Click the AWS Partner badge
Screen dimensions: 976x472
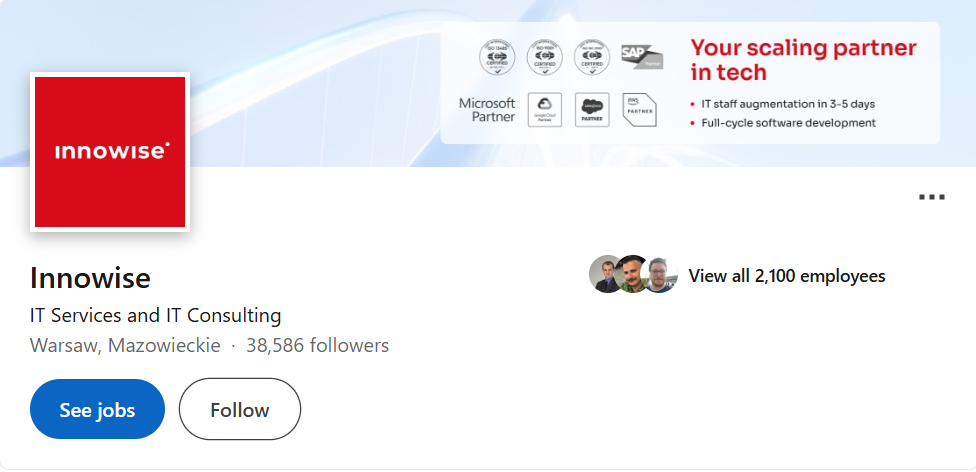[640, 110]
